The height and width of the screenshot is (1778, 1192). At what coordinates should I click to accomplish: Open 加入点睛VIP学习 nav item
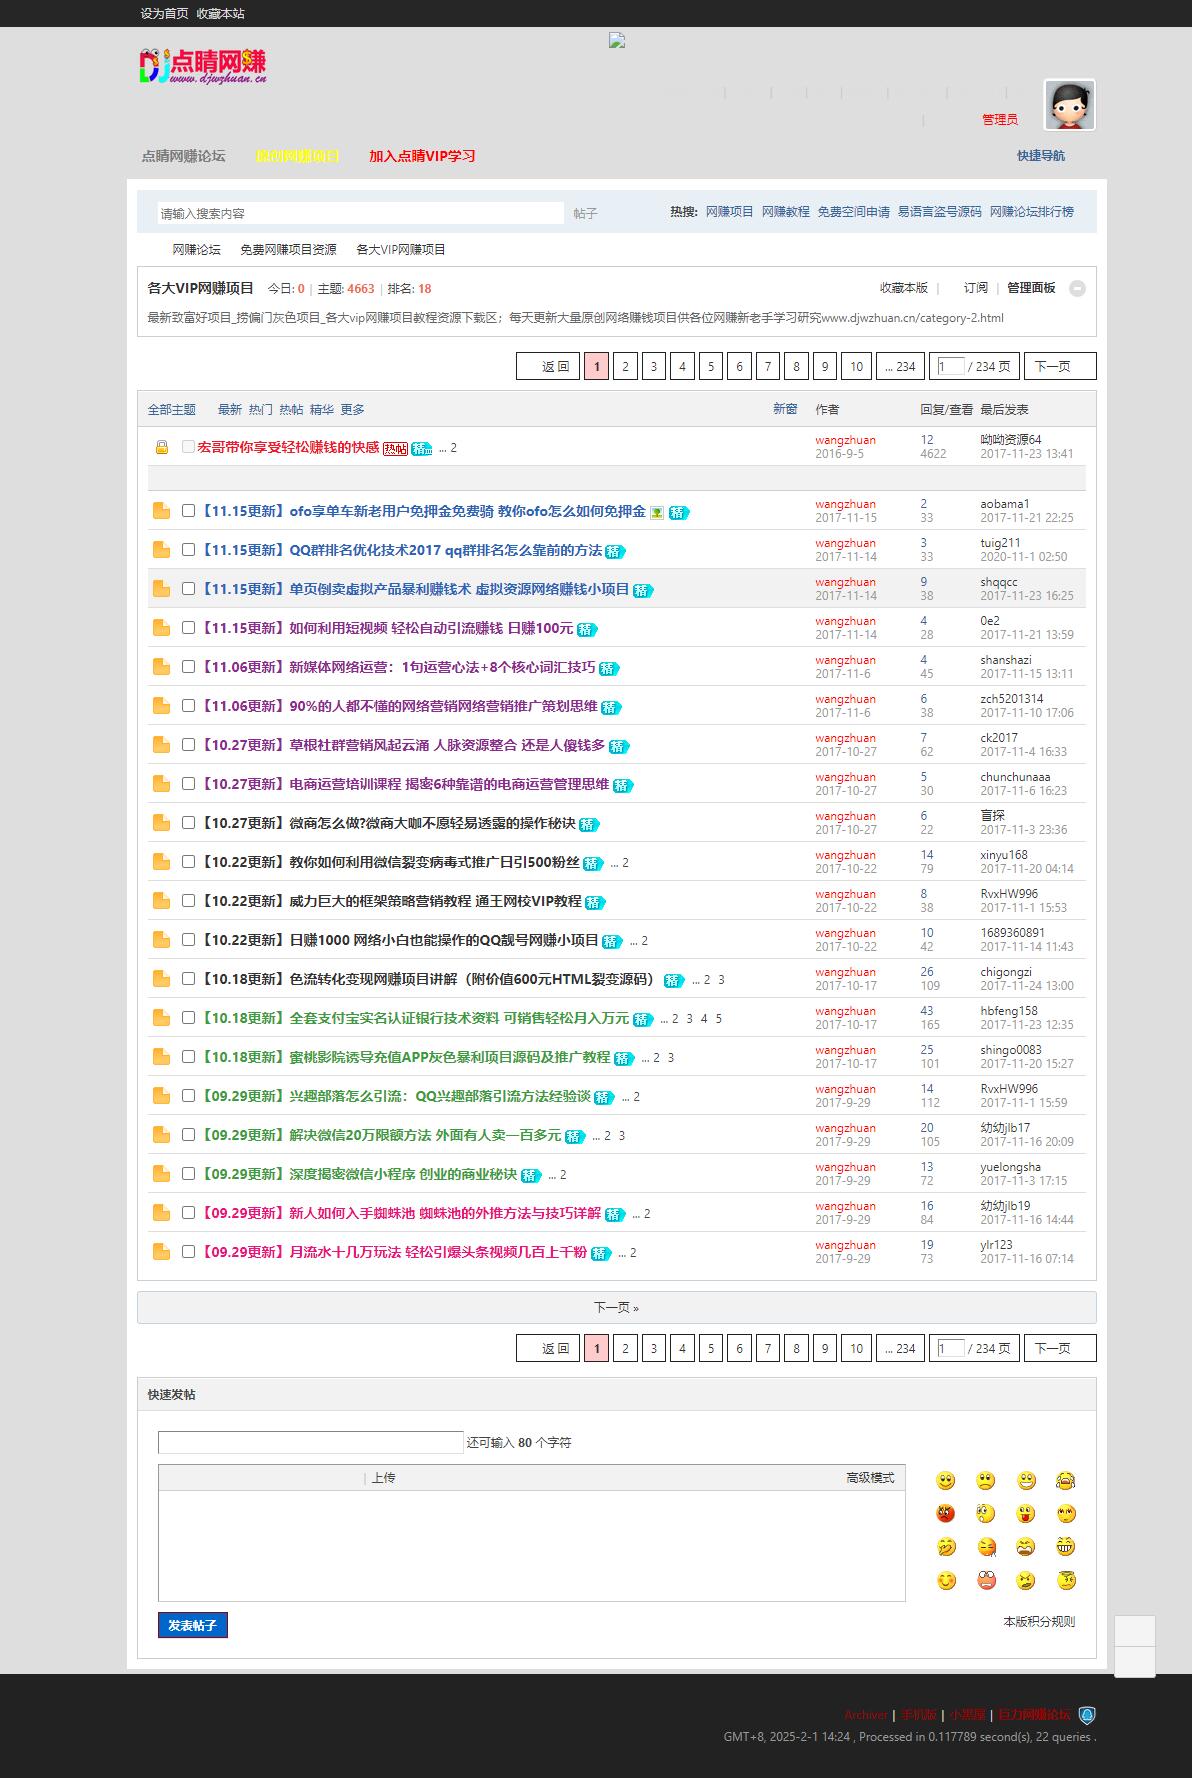pyautogui.click(x=422, y=156)
